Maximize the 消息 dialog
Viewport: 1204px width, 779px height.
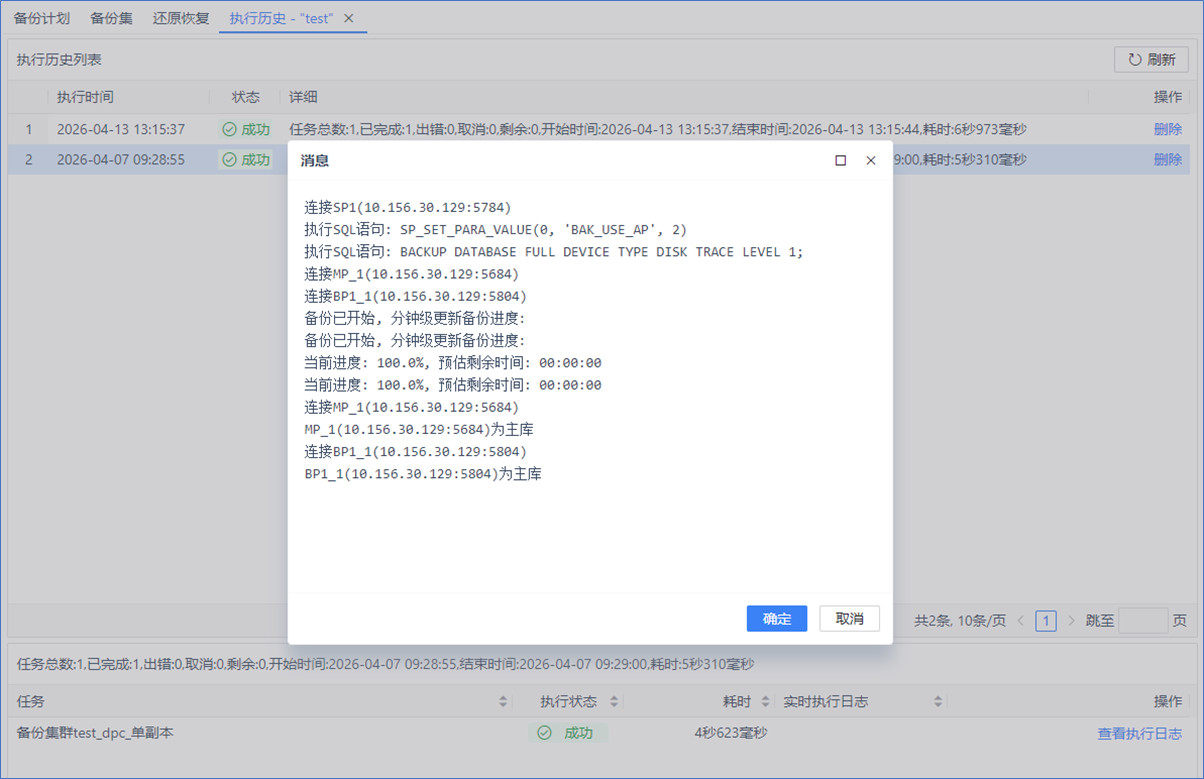pos(840,160)
